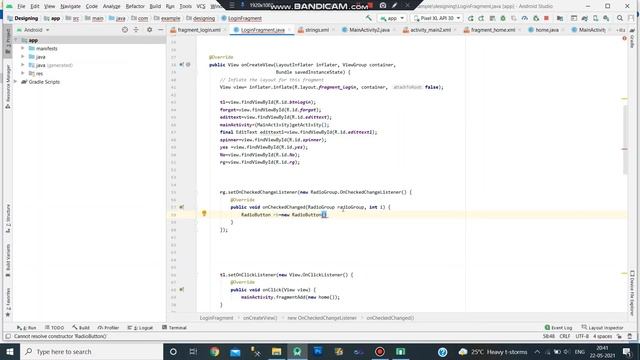Open Project panel settings gear
Image resolution: width=640 pixels, height=360 pixels.
tap(149, 30)
